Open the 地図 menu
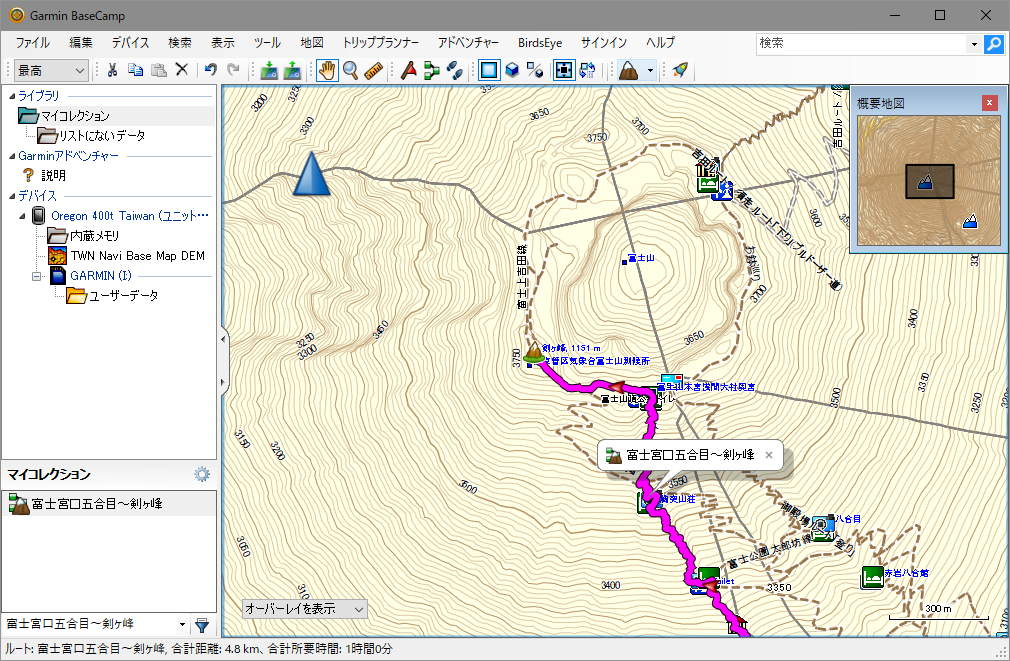Screen dimensions: 1010x661 312,43
